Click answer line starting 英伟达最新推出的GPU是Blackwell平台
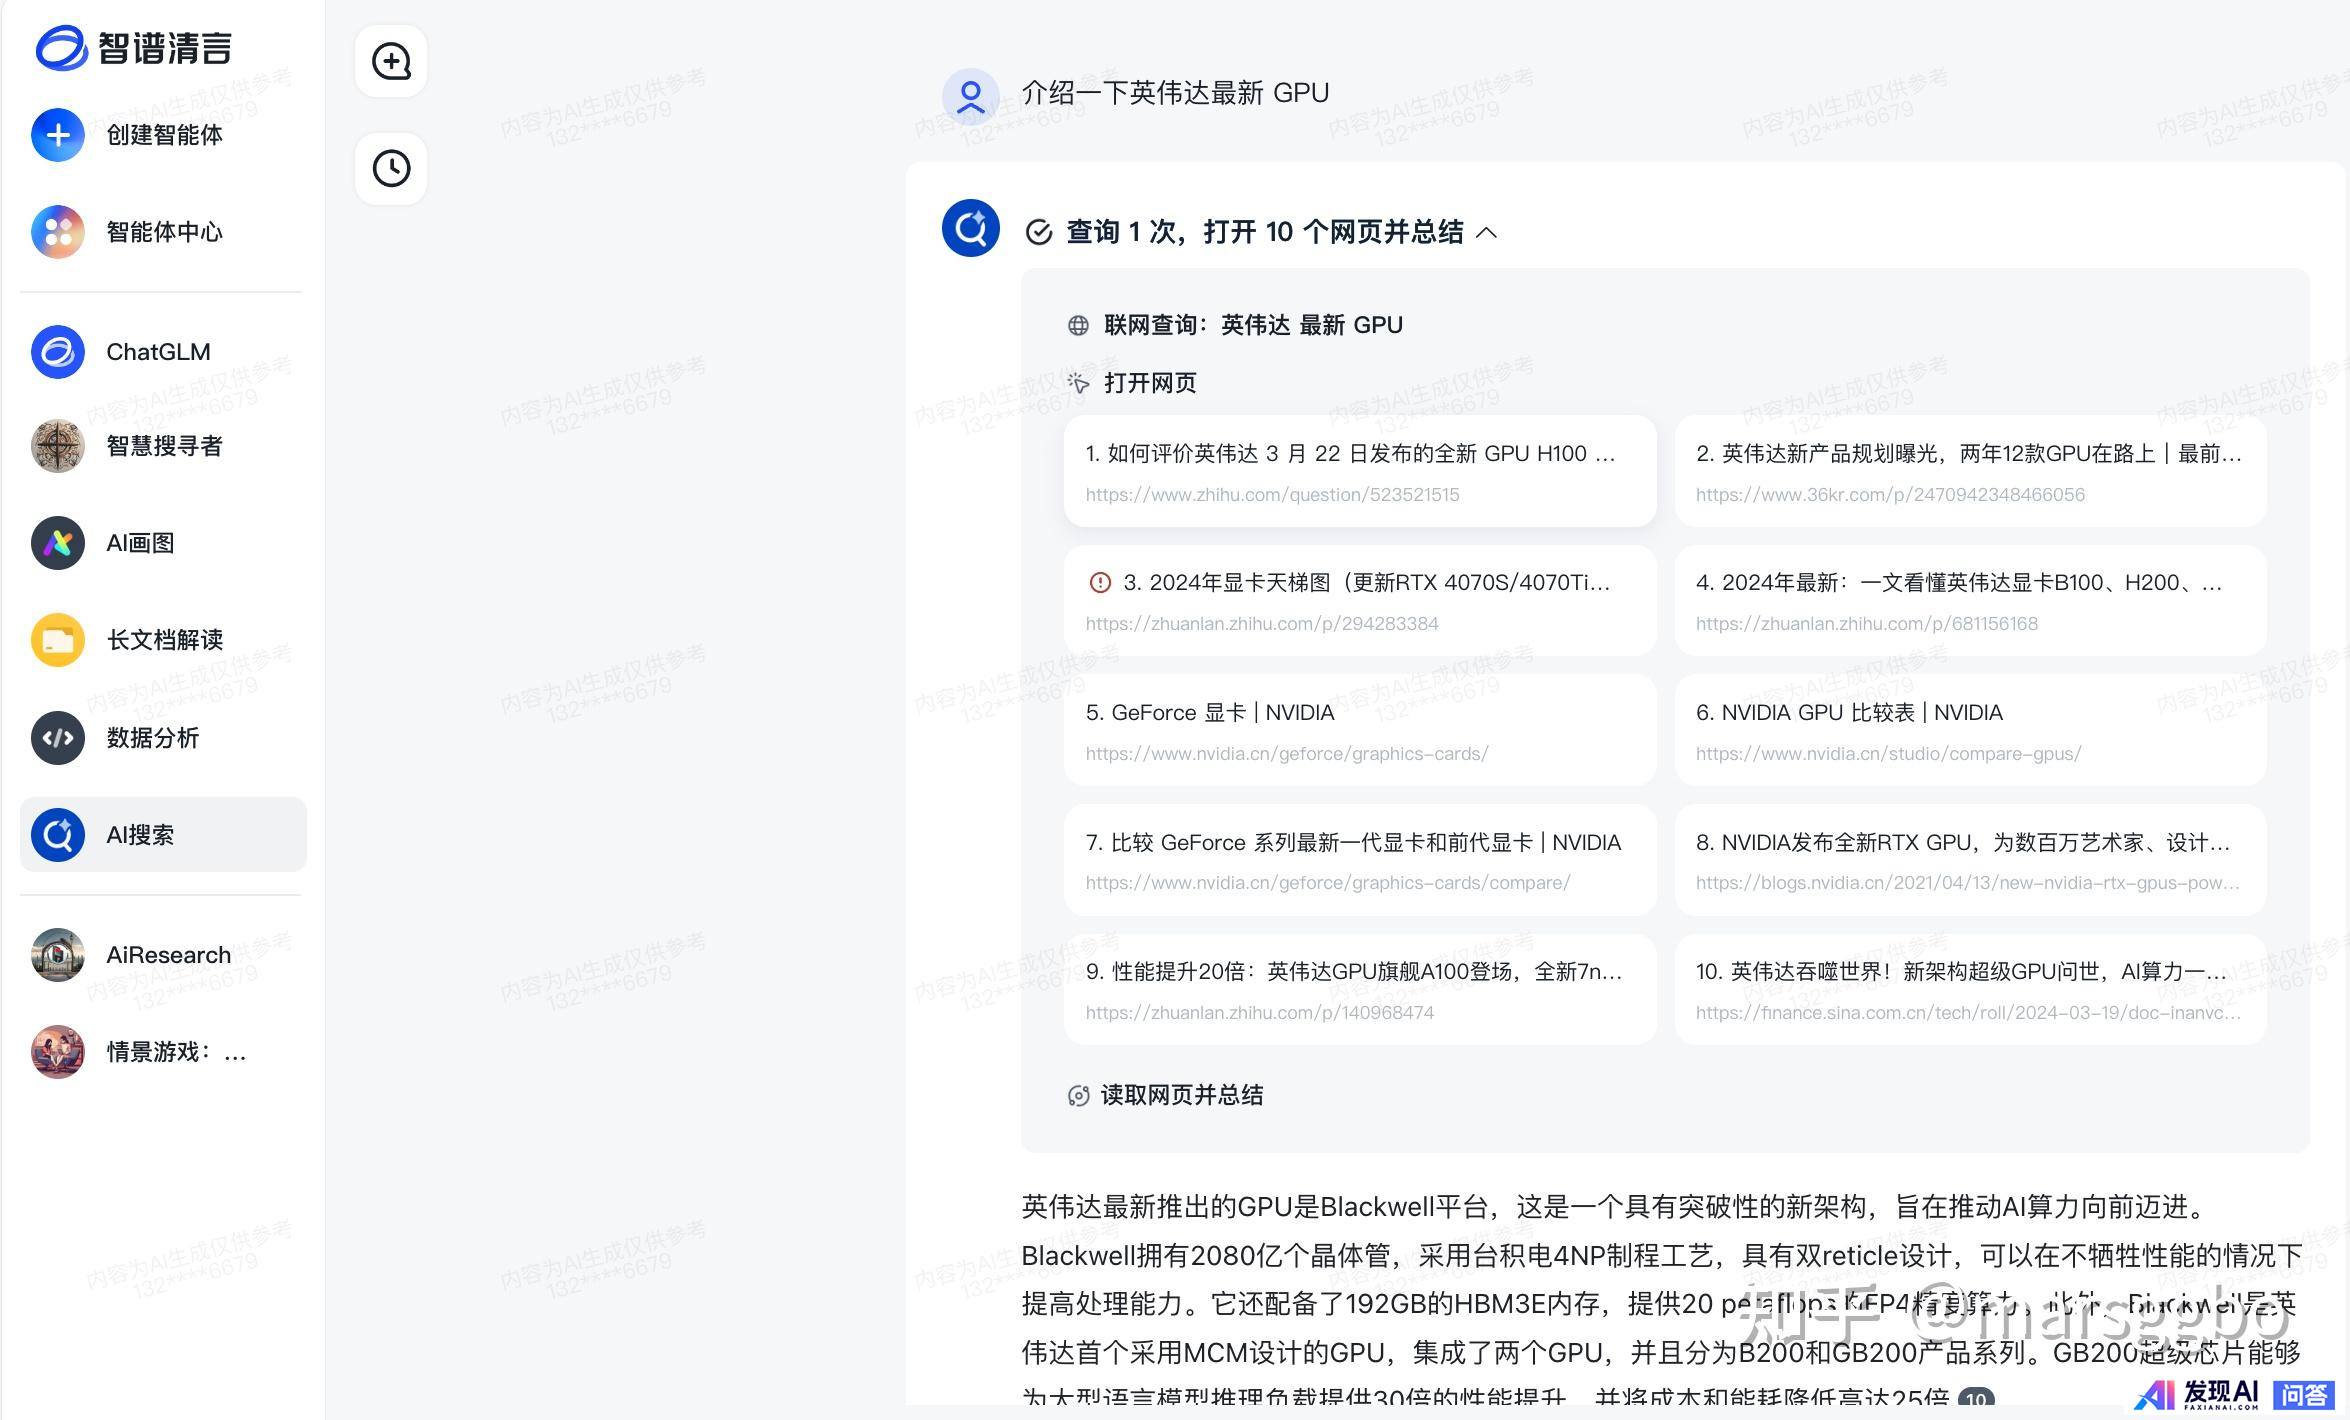2350x1420 pixels. coord(1617,1207)
